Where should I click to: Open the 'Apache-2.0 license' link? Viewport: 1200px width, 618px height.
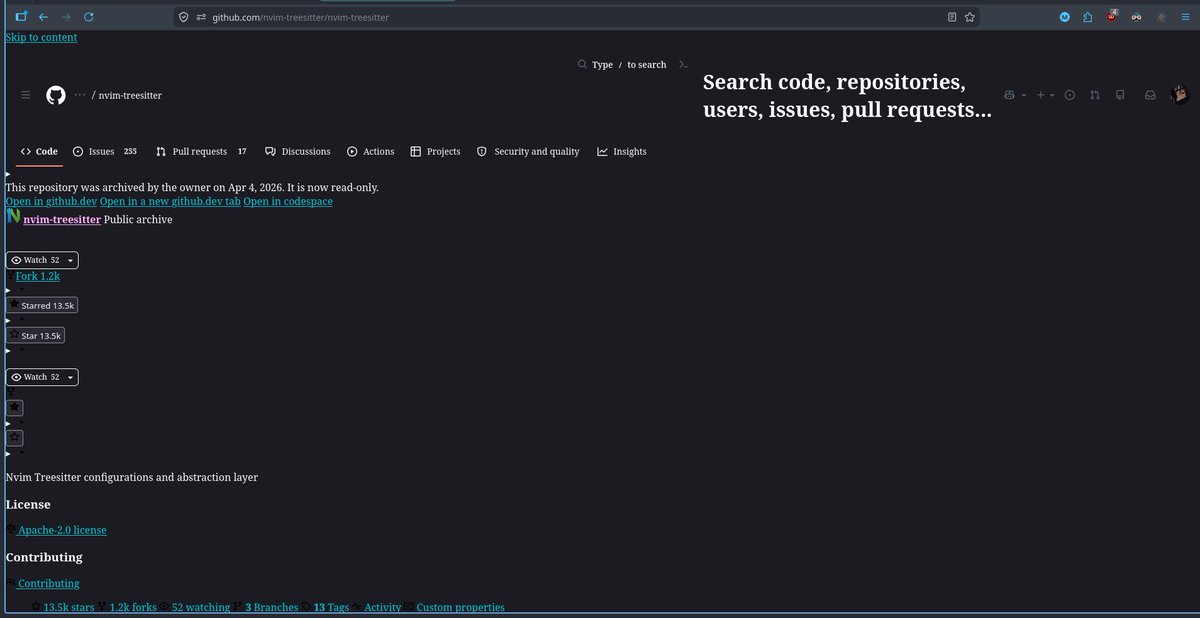pyautogui.click(x=62, y=530)
